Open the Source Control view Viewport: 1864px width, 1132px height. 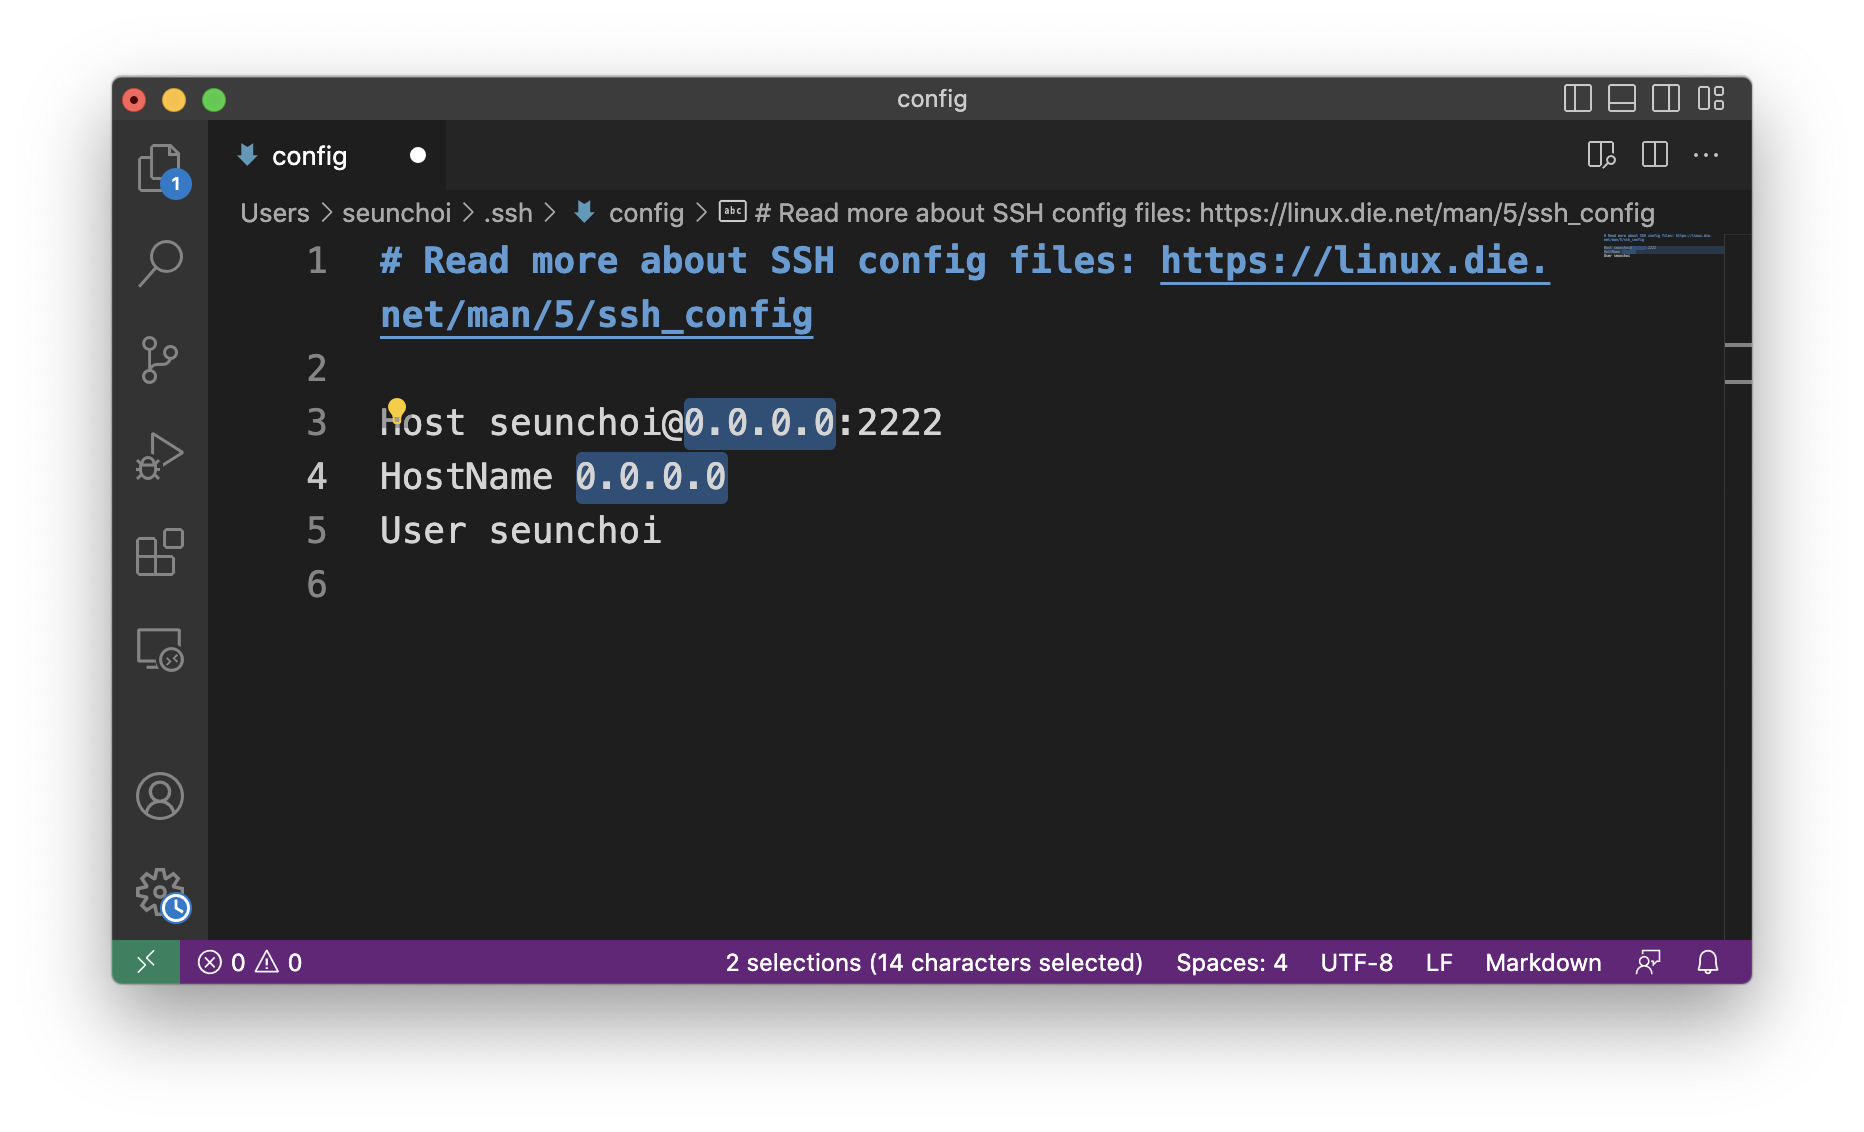pyautogui.click(x=160, y=360)
